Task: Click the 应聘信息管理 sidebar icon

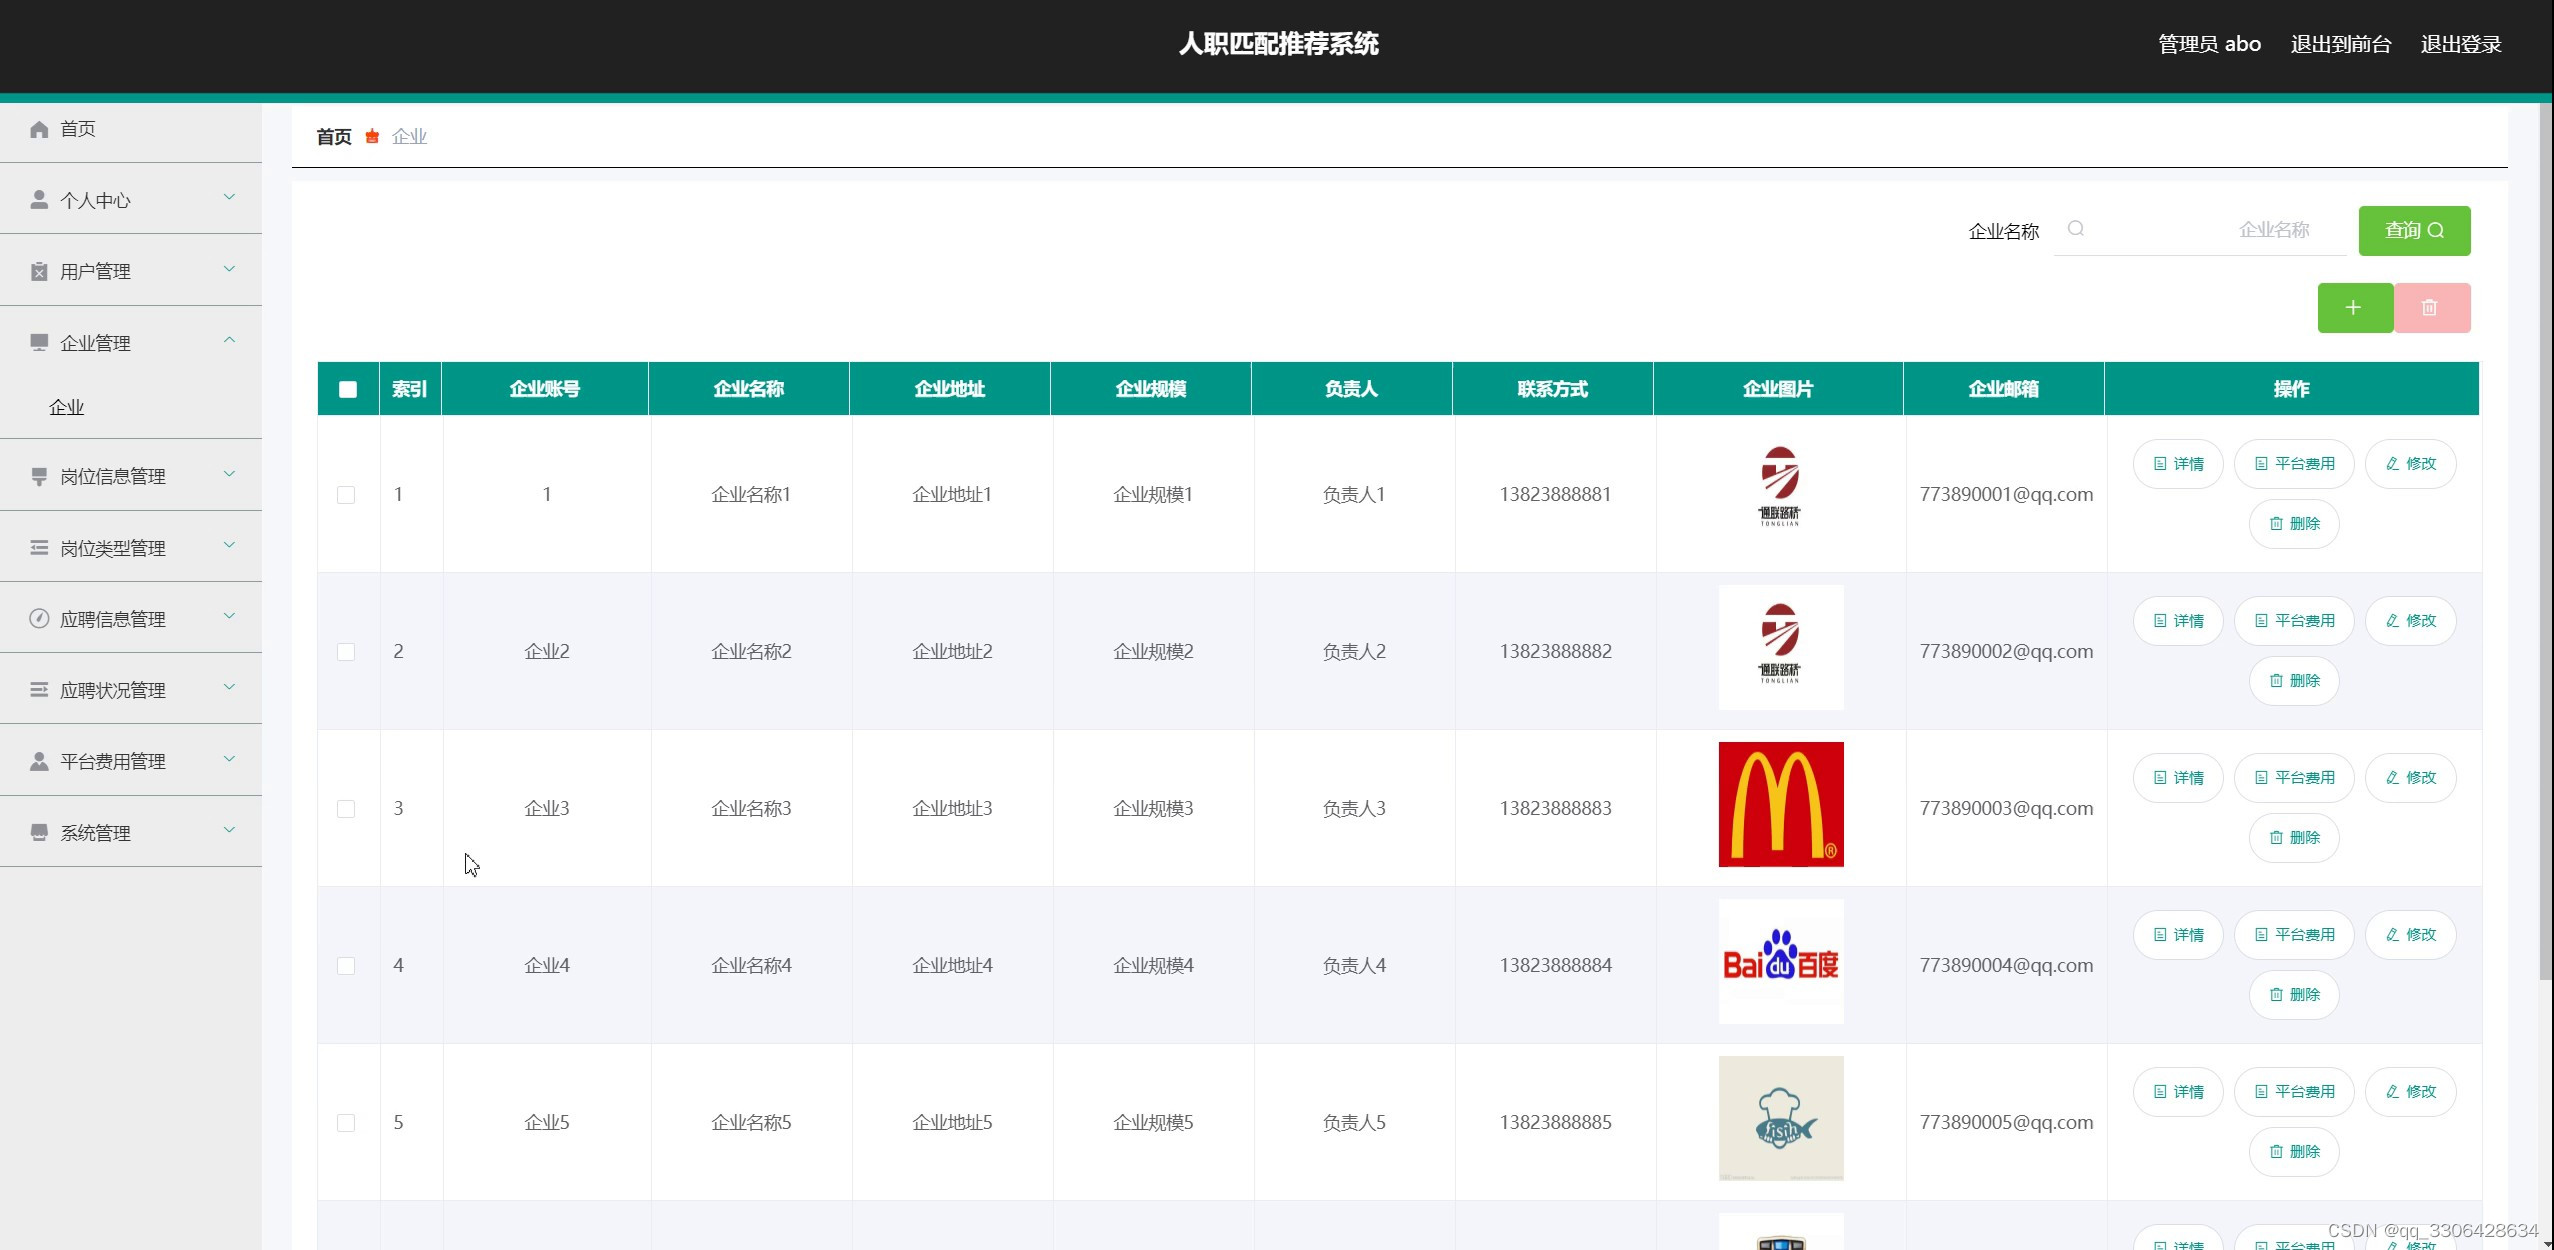Action: pyautogui.click(x=39, y=619)
